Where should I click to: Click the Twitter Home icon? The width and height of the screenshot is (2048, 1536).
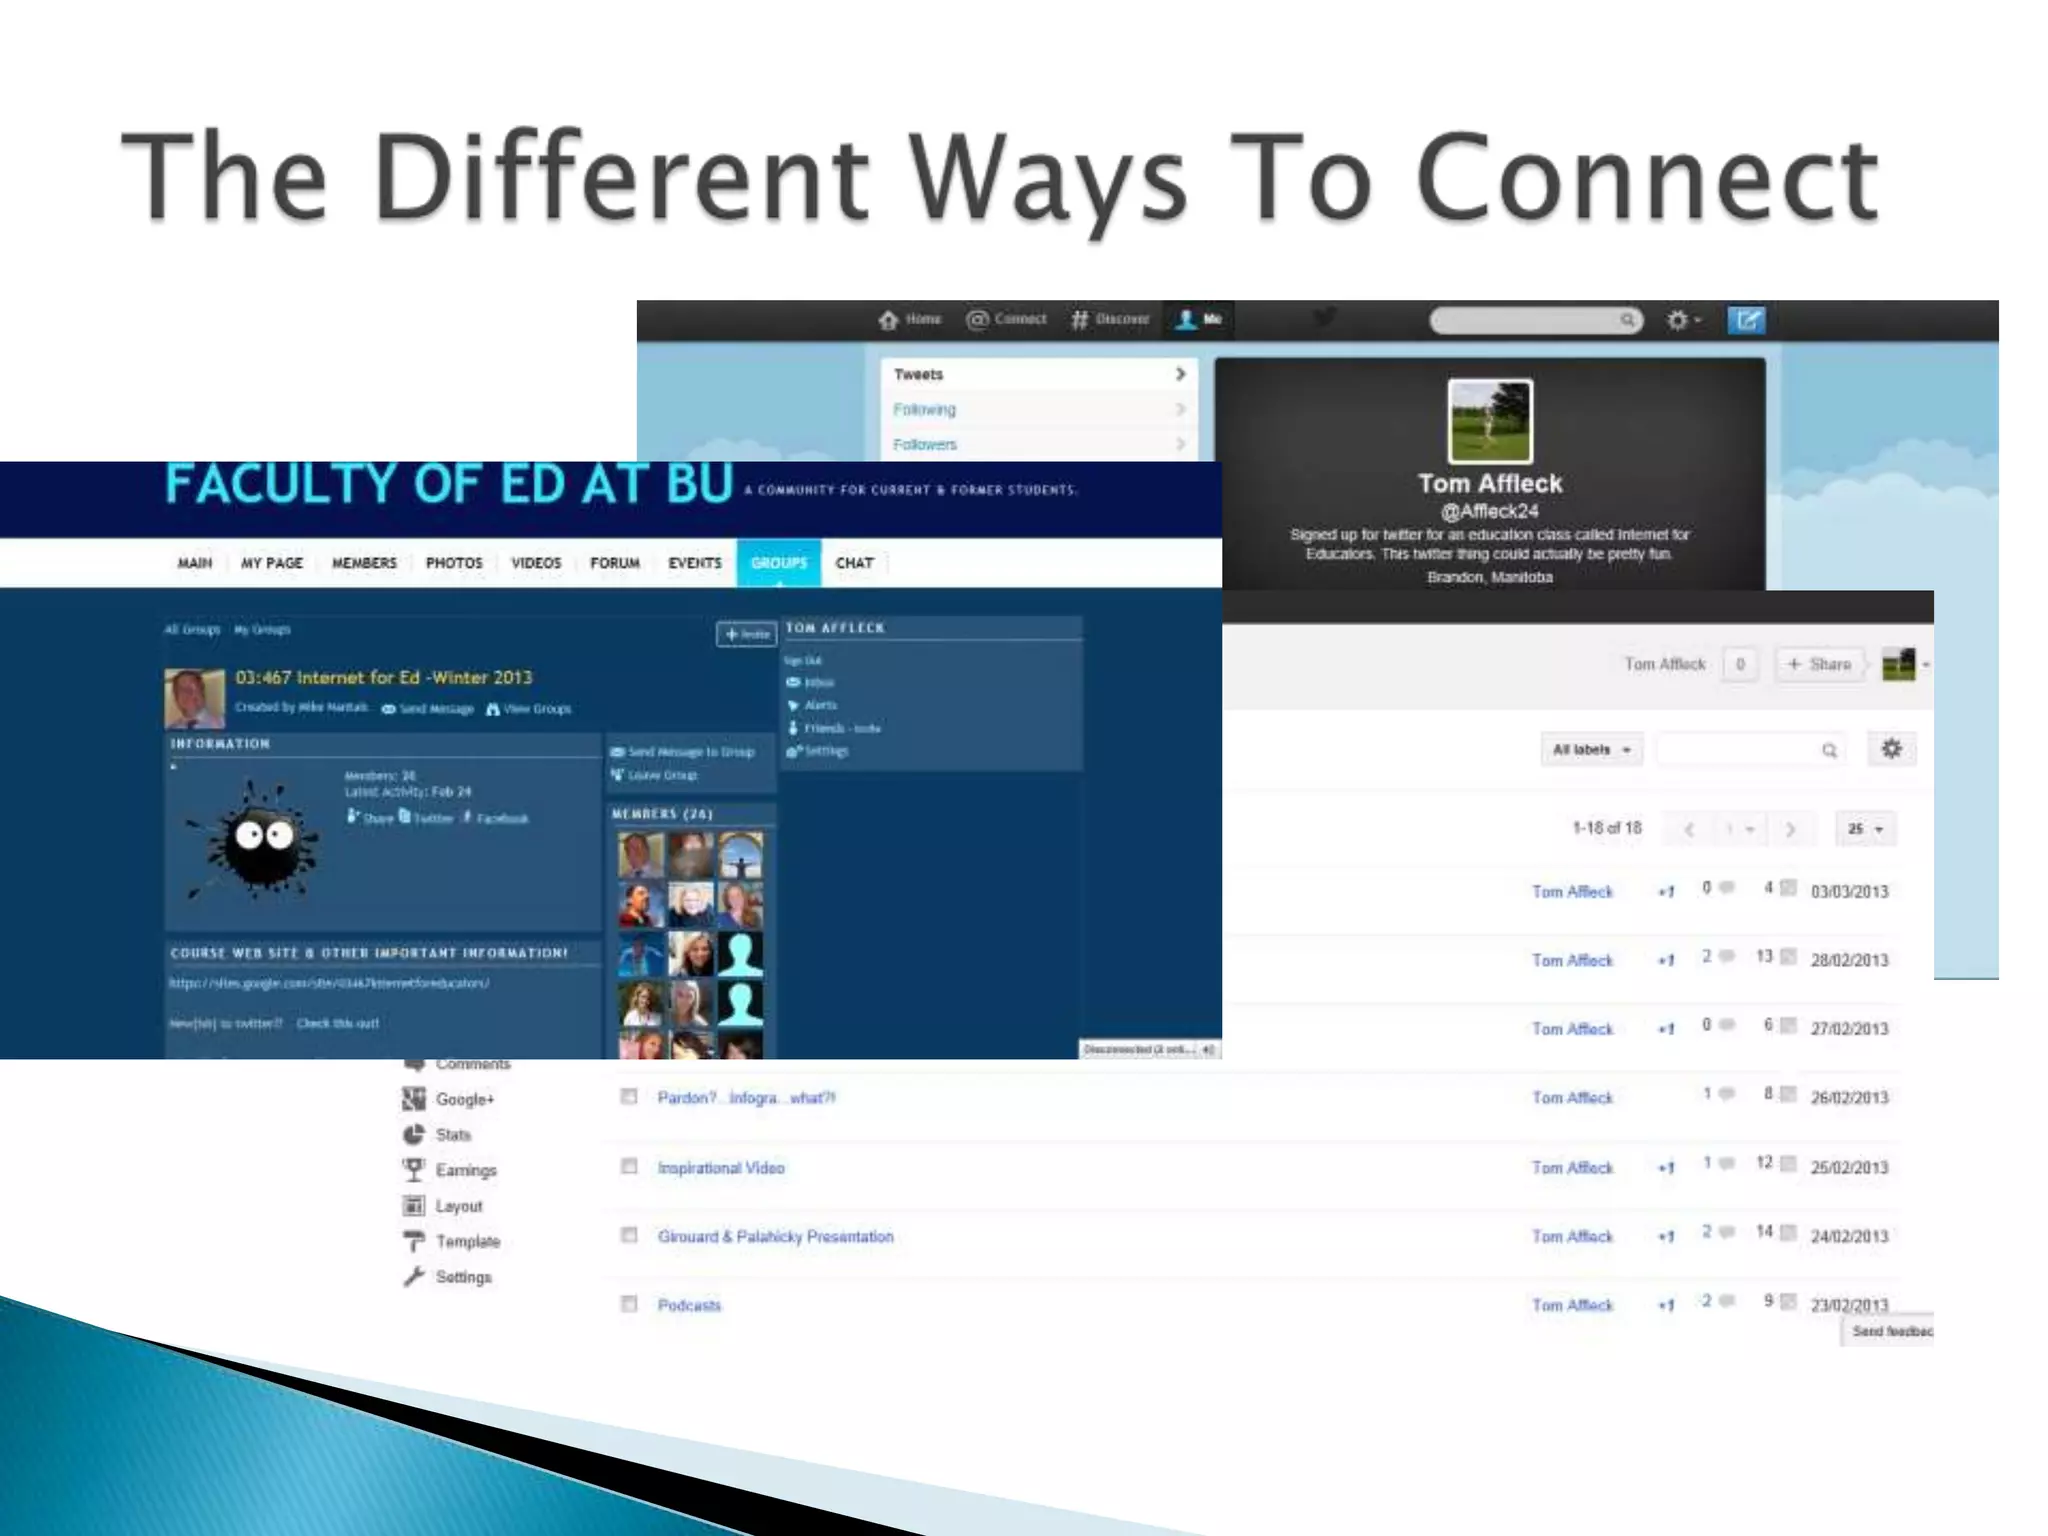pos(889,320)
